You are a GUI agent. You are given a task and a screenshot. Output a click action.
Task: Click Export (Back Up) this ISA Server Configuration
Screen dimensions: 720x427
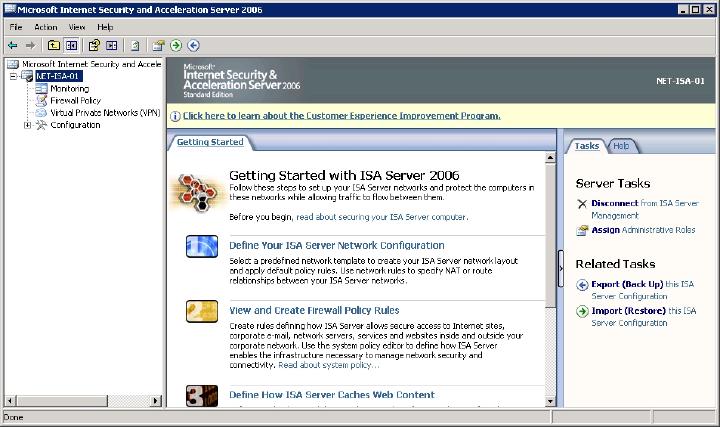click(642, 290)
